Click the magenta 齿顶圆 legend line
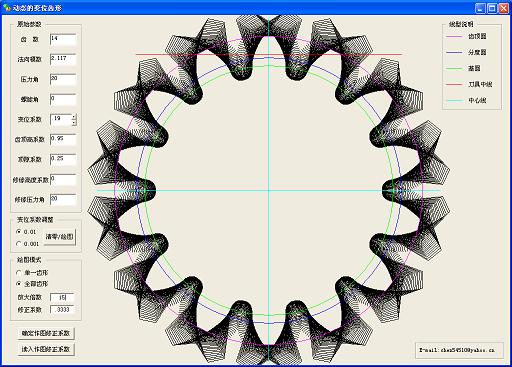The height and width of the screenshot is (367, 512). (454, 36)
